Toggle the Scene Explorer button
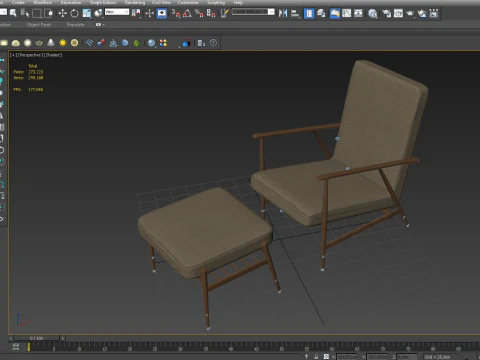Viewport: 480px width, 360px height. pos(309,13)
